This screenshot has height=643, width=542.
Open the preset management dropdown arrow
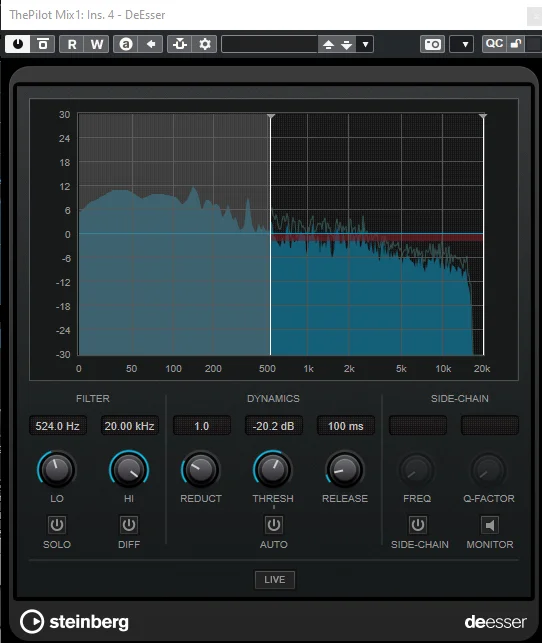(x=365, y=44)
